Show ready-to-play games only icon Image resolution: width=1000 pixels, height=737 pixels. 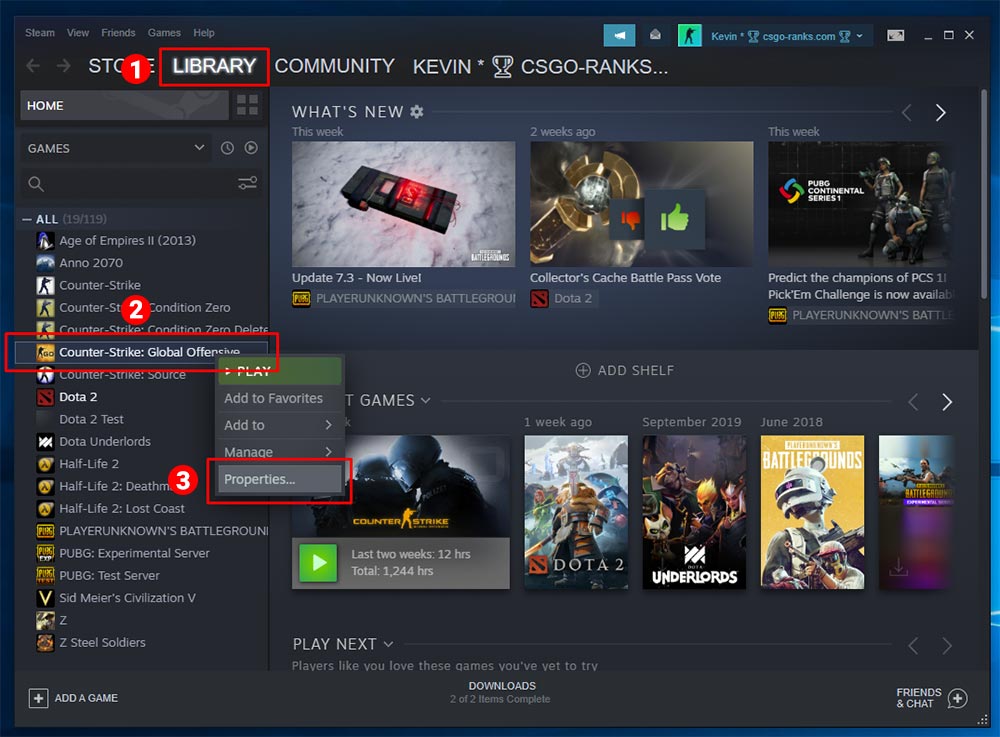(251, 148)
